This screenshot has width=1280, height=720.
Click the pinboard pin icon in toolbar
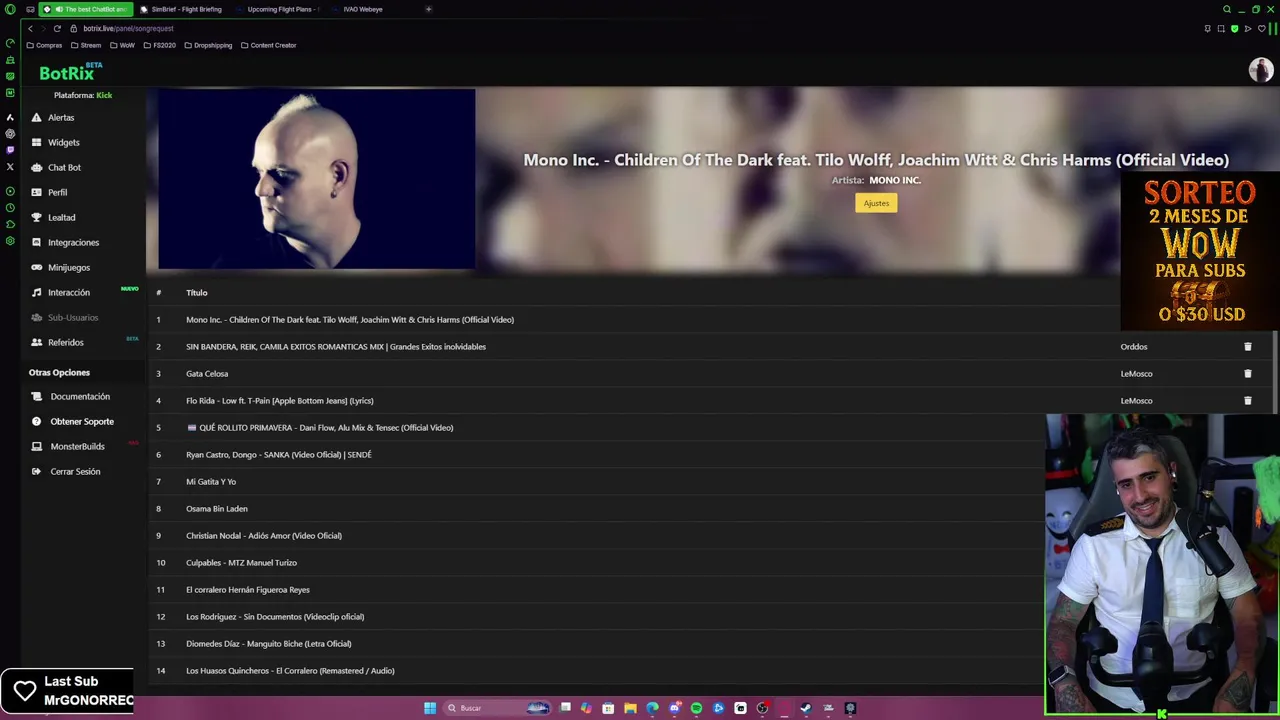[x=1208, y=28]
